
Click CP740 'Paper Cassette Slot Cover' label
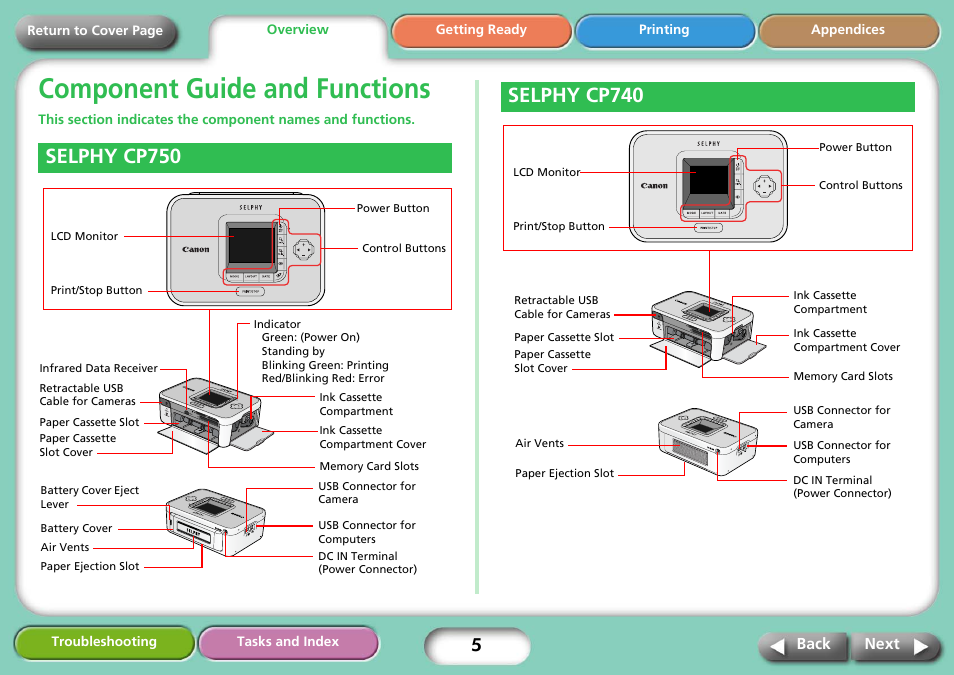click(552, 362)
